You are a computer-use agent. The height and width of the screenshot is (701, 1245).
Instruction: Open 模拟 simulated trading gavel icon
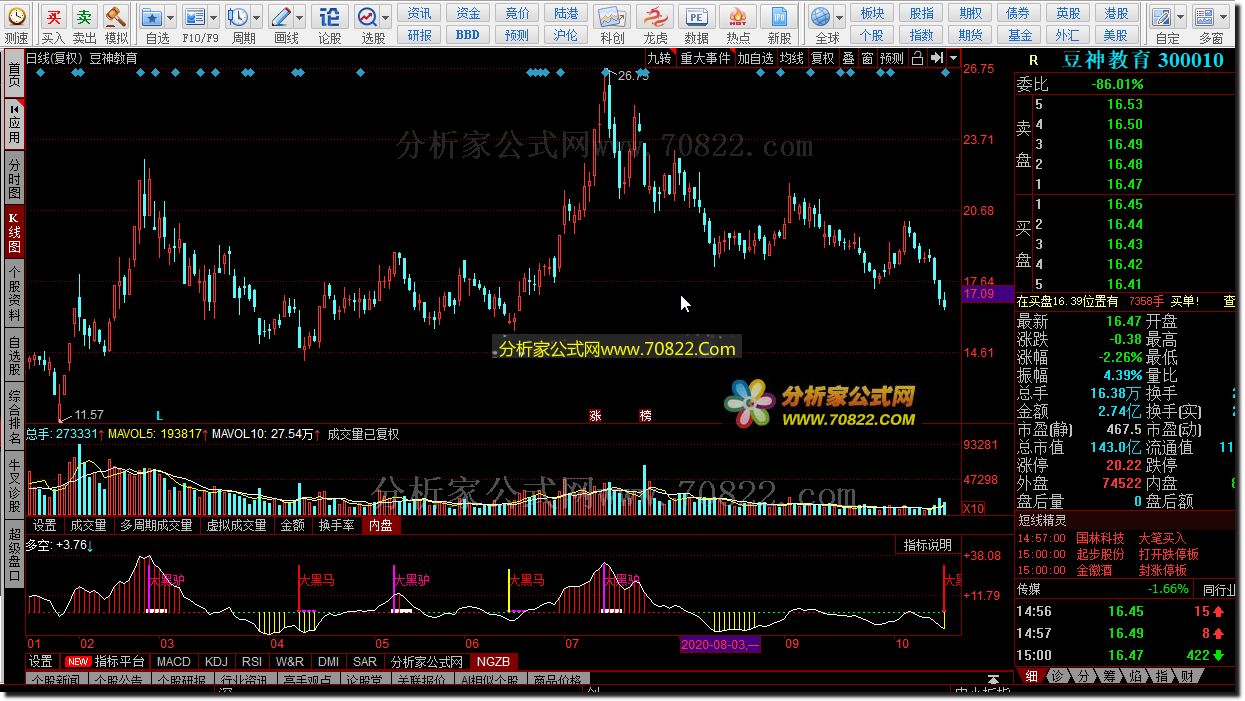[116, 17]
